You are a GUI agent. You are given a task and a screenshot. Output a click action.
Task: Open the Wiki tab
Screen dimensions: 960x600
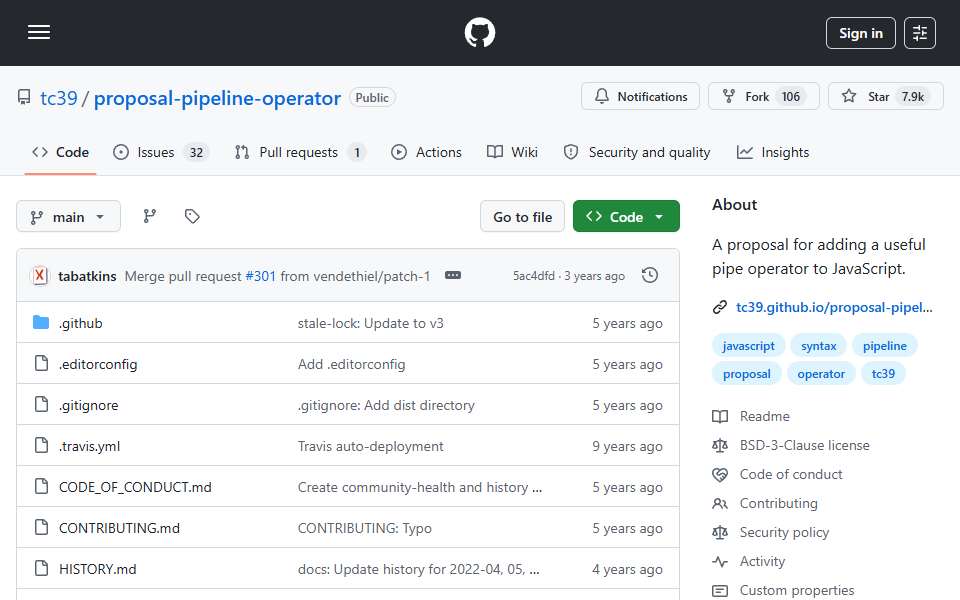pyautogui.click(x=512, y=152)
